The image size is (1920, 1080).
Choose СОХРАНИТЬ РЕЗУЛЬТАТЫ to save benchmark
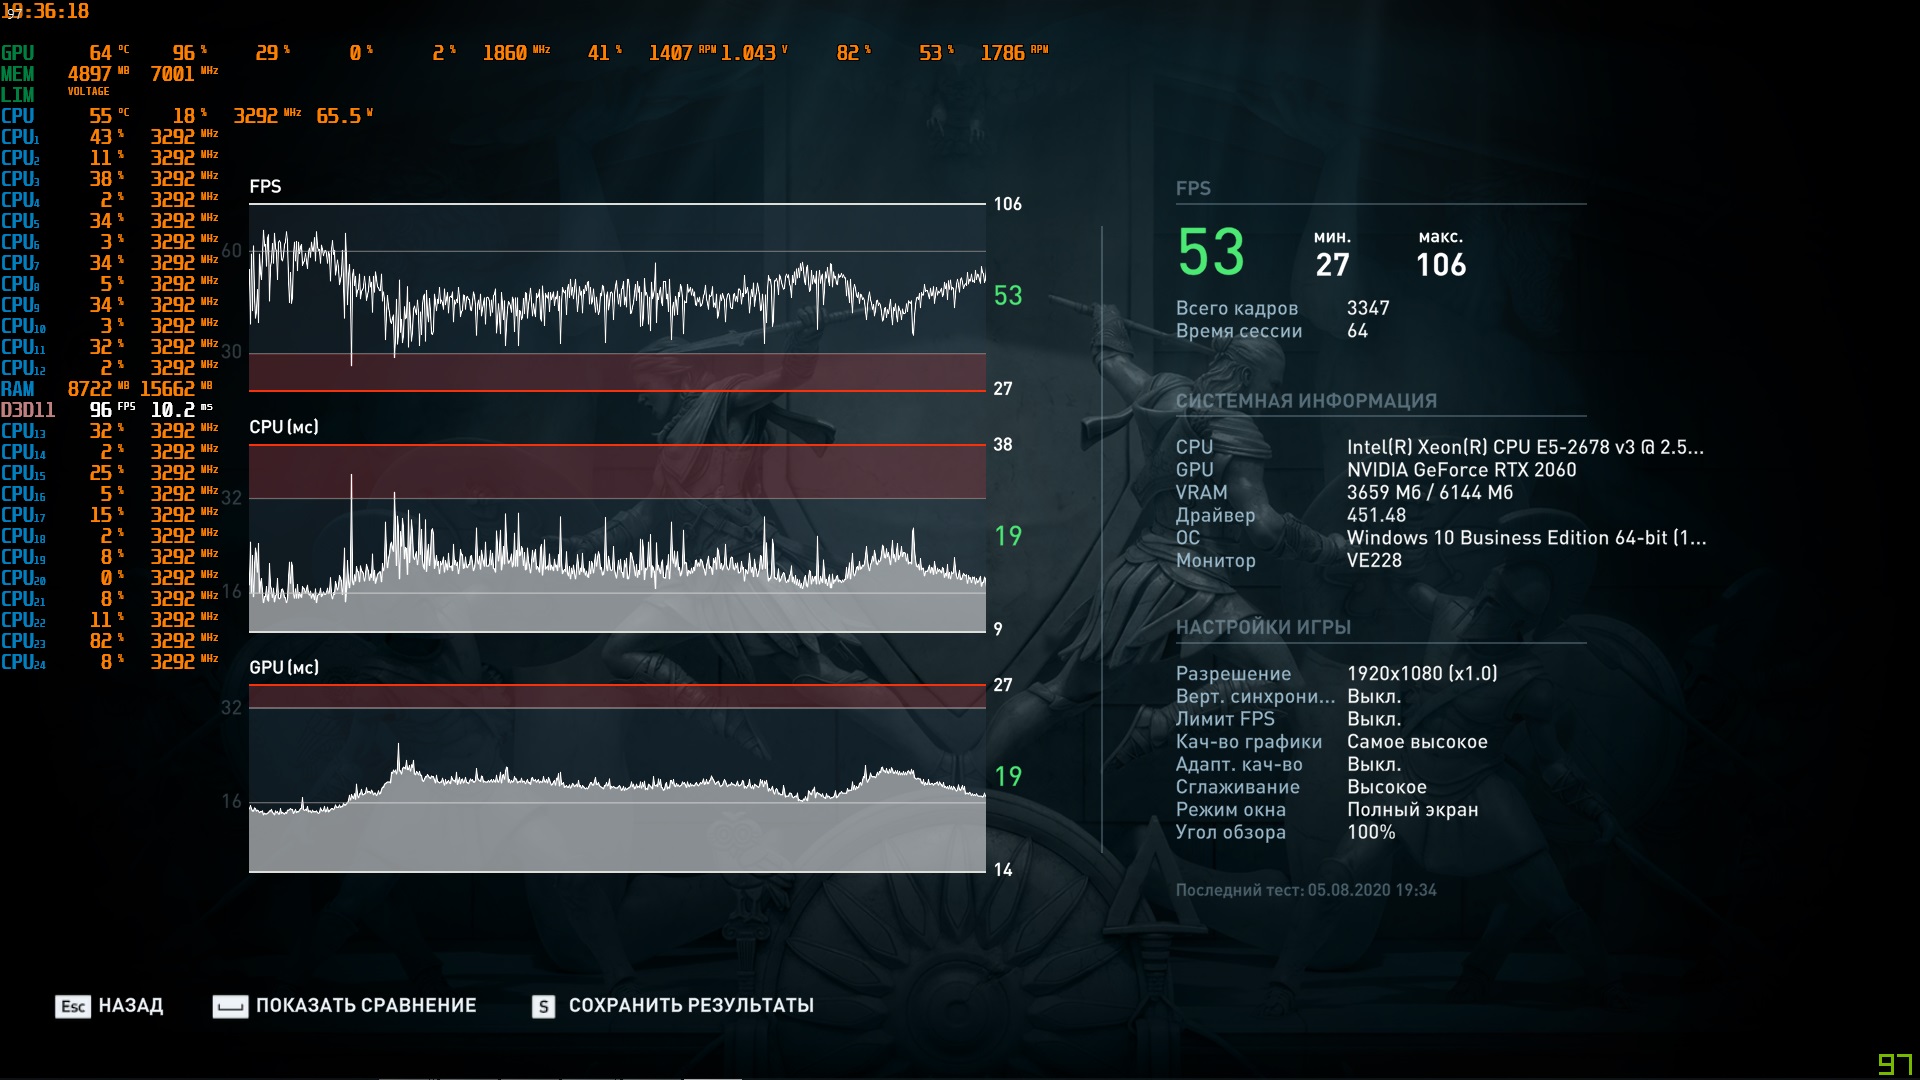click(690, 1006)
